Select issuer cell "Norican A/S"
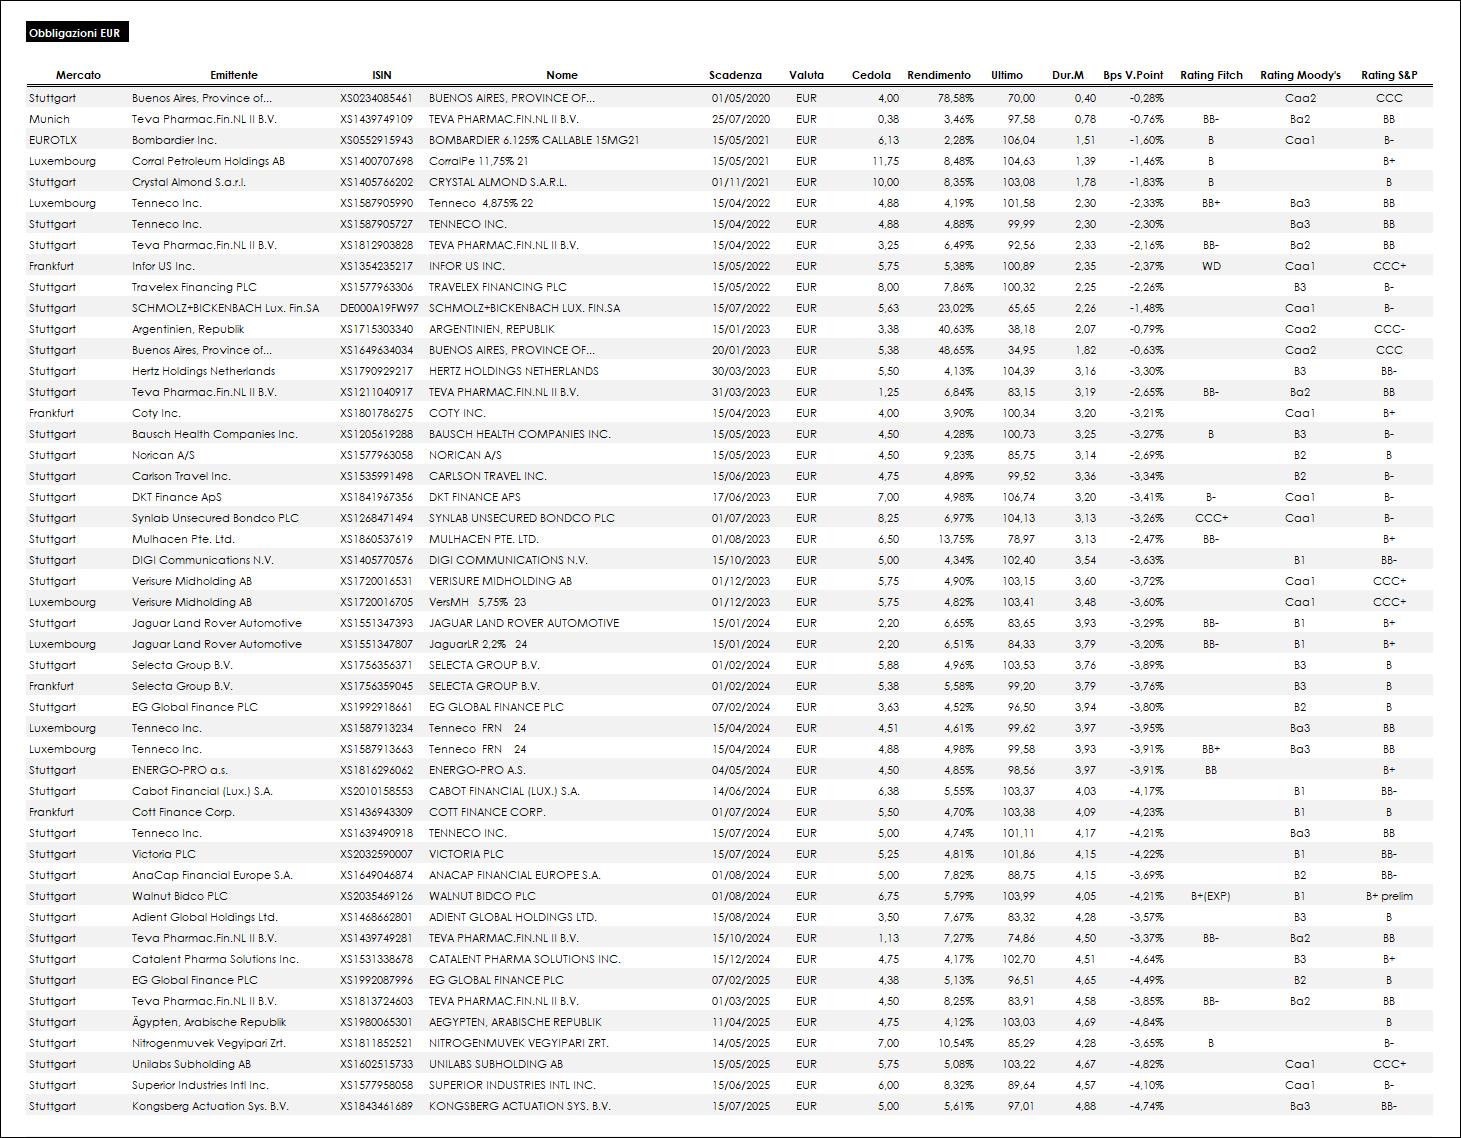 coord(163,455)
